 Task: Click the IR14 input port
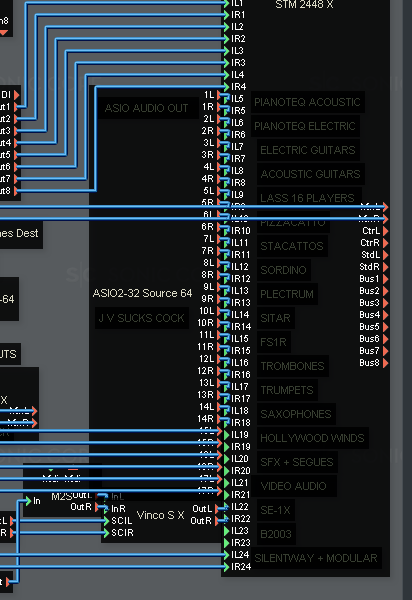226,327
